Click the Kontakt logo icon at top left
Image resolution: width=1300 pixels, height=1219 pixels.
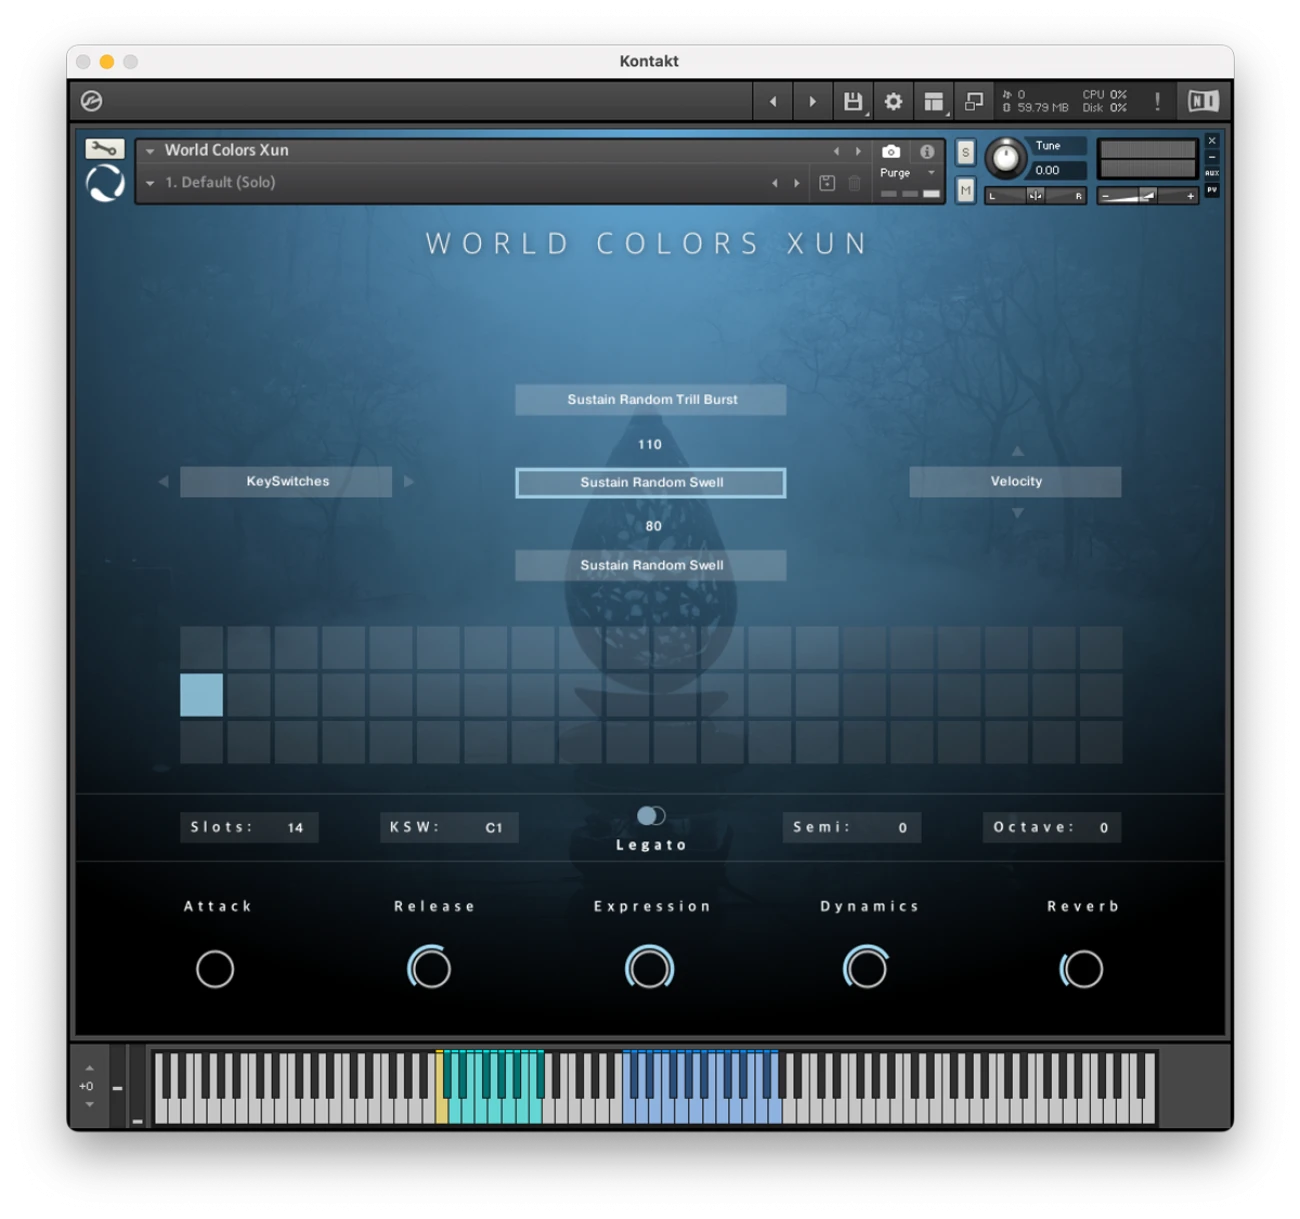click(91, 101)
